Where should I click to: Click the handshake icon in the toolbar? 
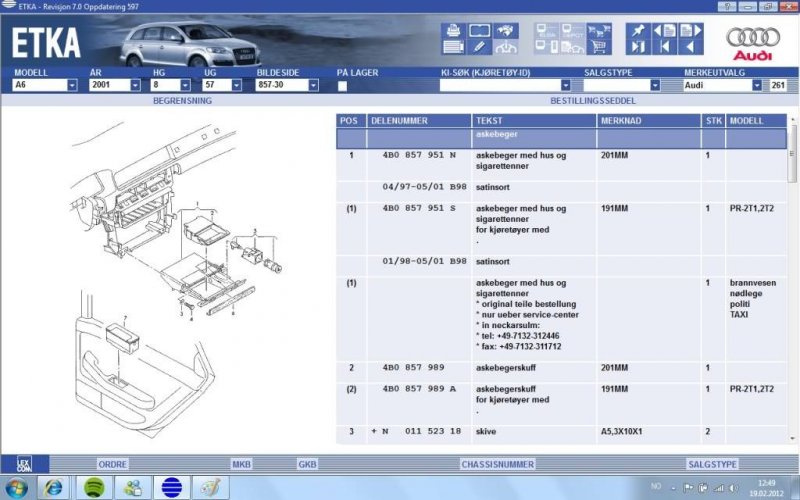(x=507, y=30)
